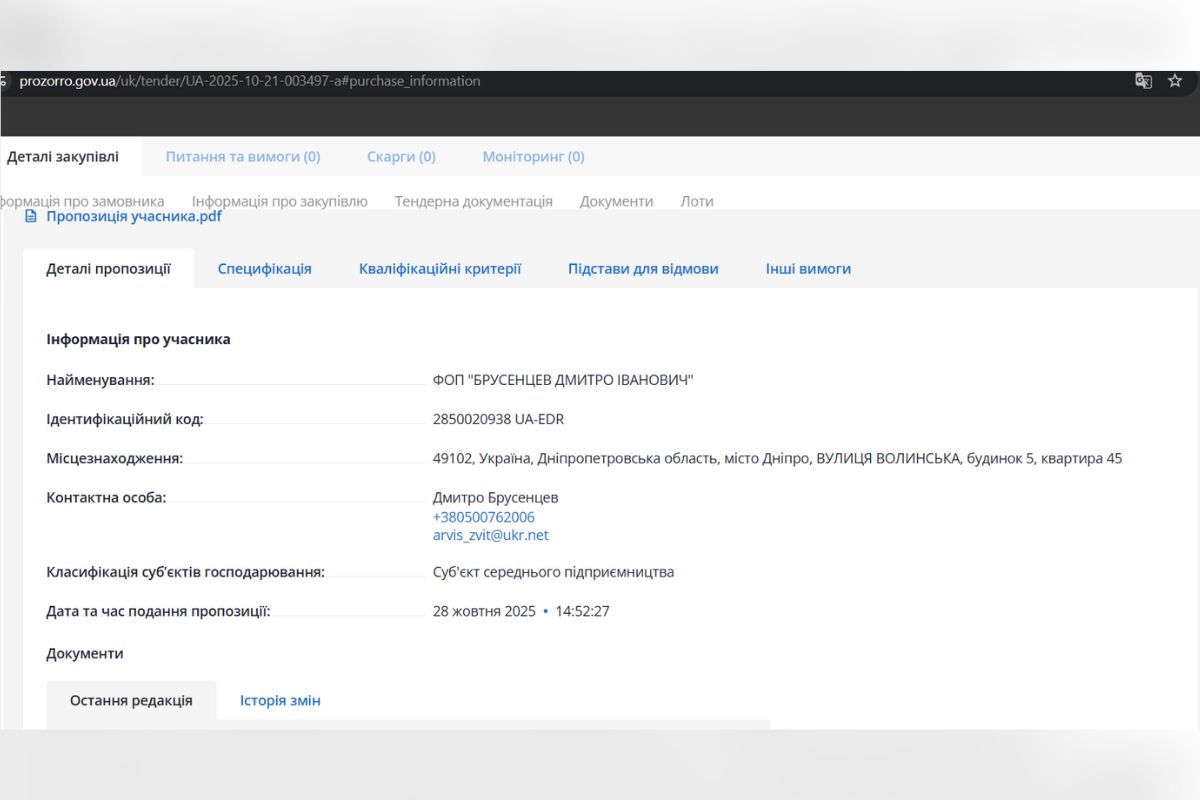Click the PDF file icon beside Пропозиція учасника
Viewport: 1200px width, 800px height.
31,216
